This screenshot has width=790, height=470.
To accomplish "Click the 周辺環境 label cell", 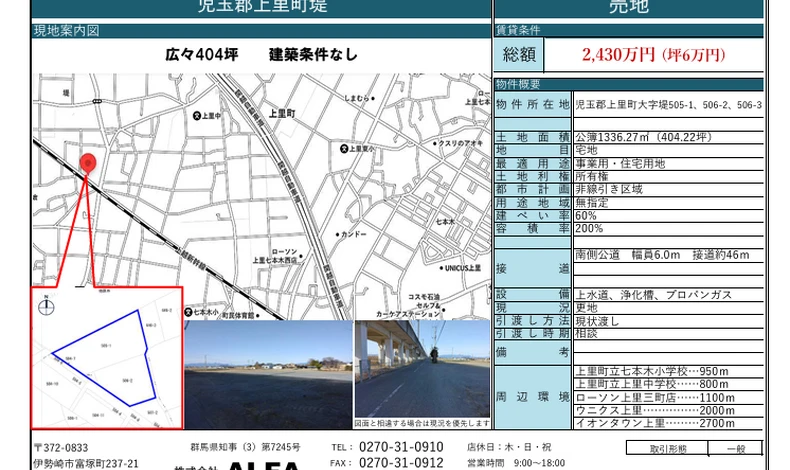I will pyautogui.click(x=533, y=397).
